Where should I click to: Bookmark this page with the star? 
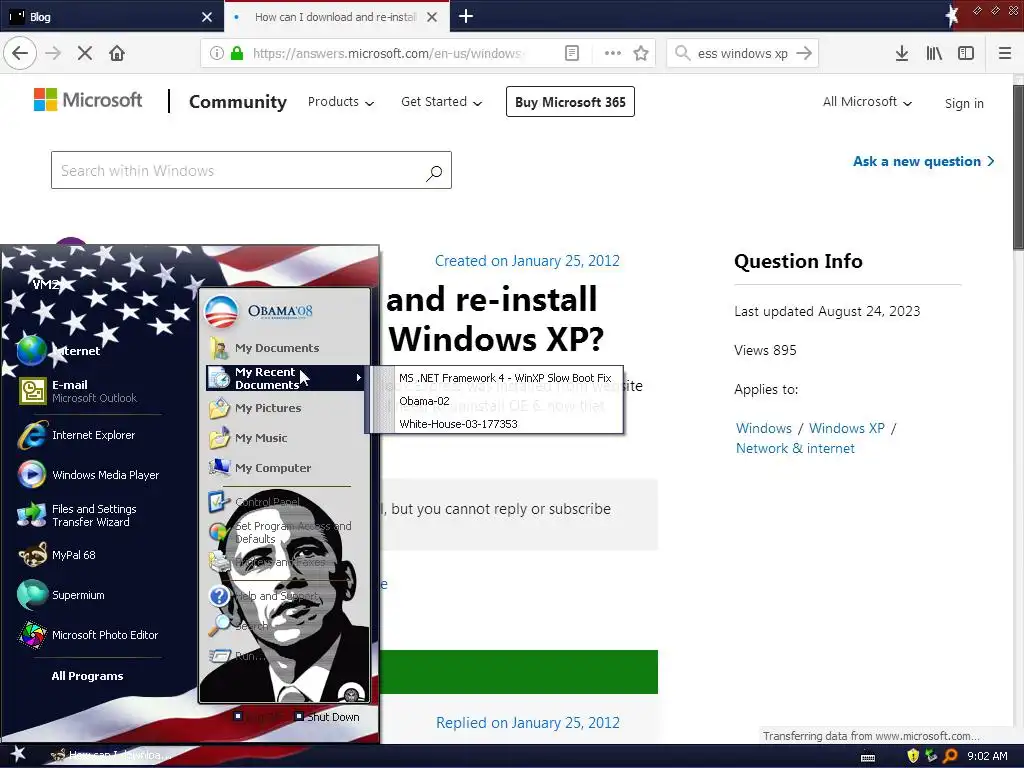pos(641,53)
